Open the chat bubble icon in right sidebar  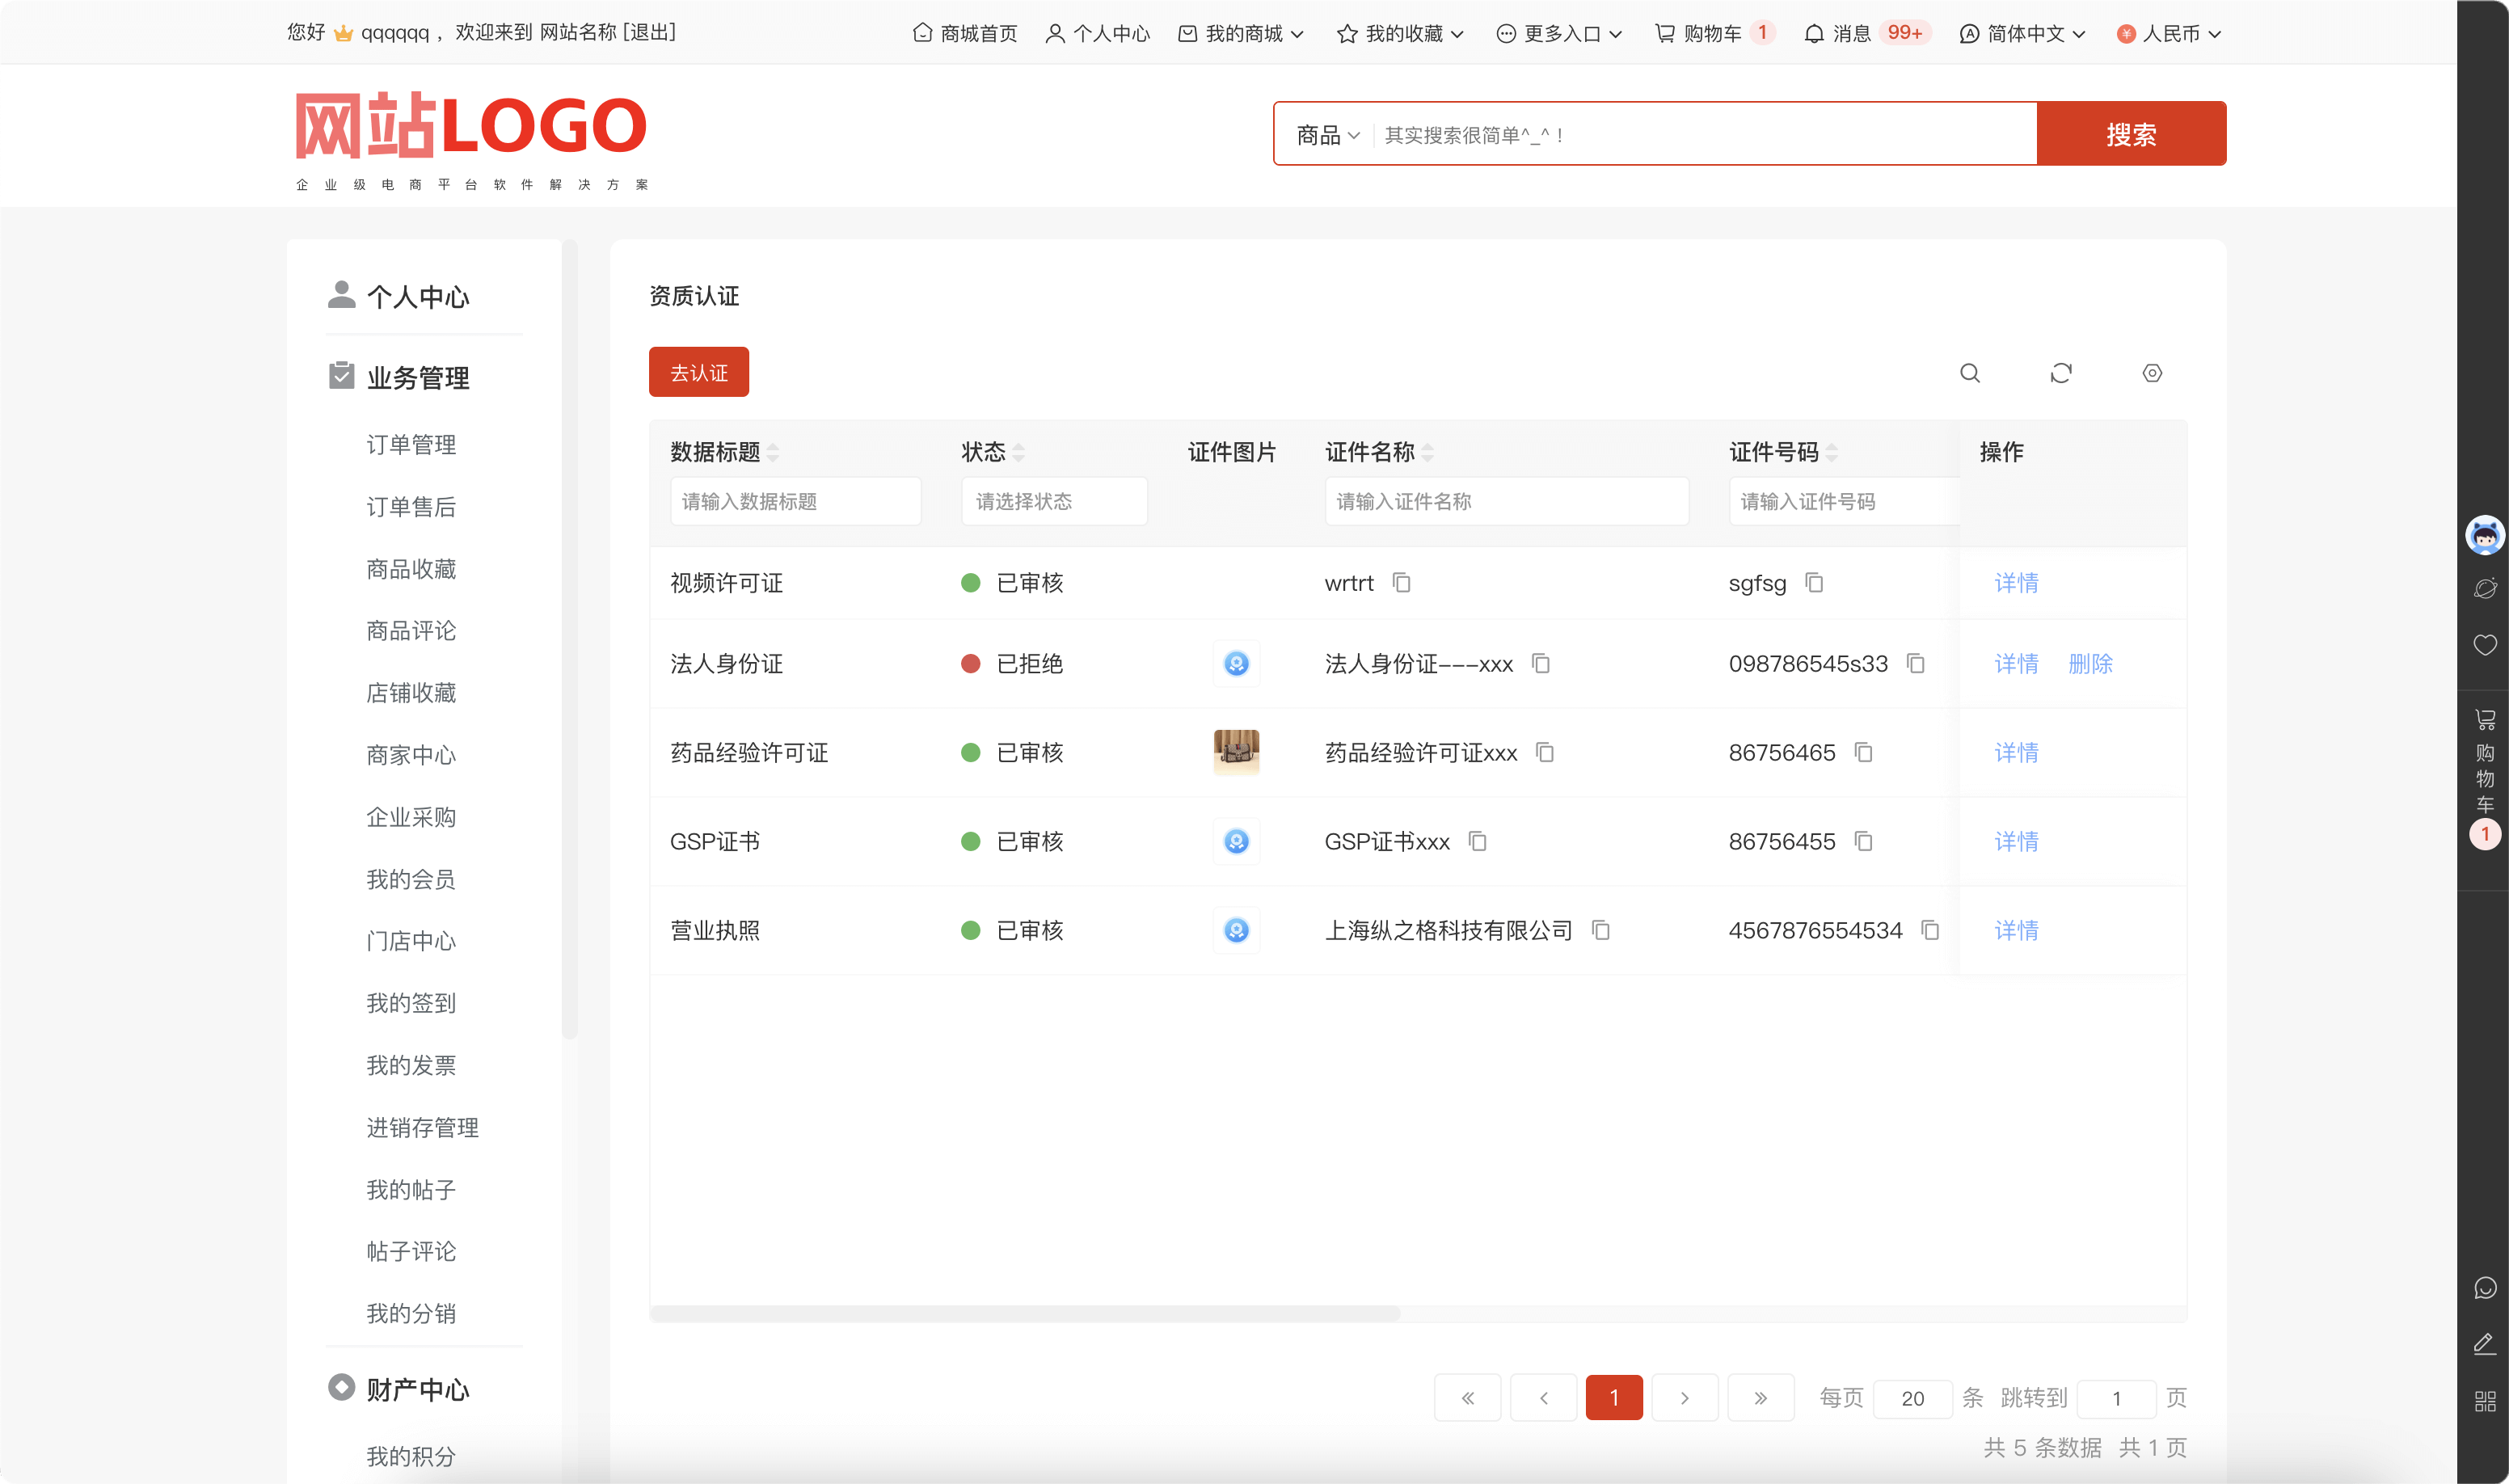coord(2485,1288)
